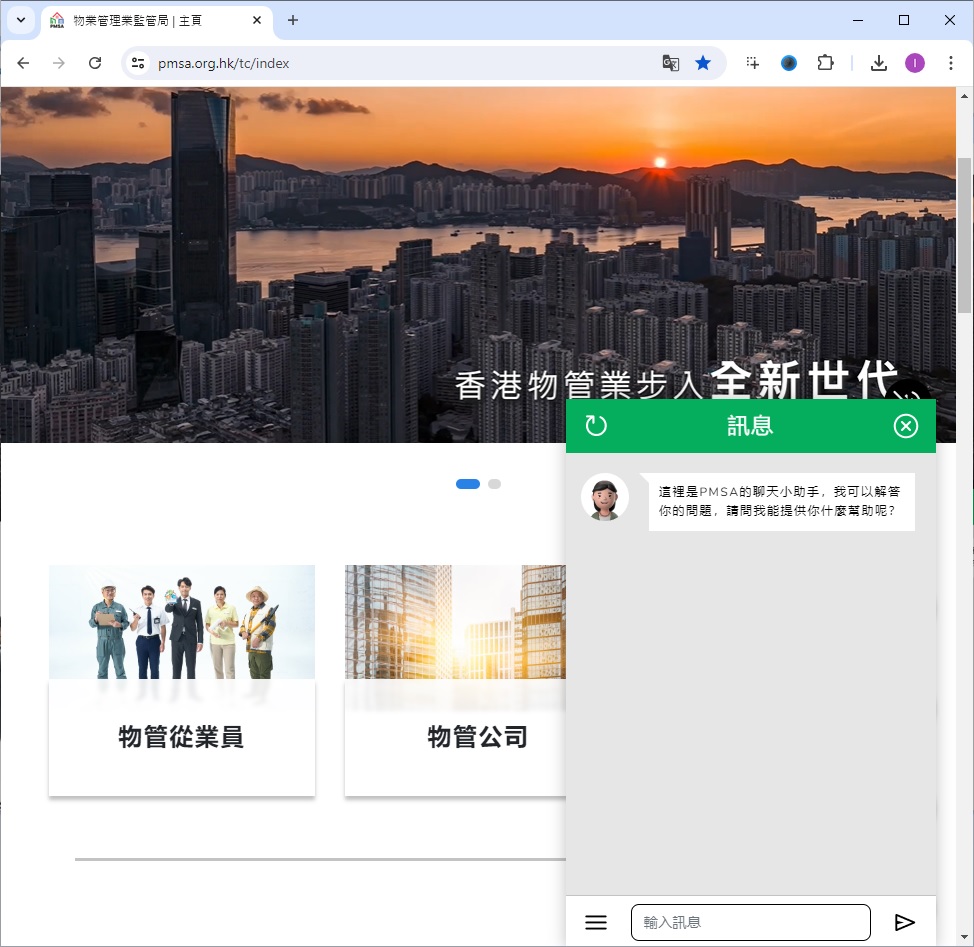
Task: Open the 物管公司 card
Action: [455, 680]
